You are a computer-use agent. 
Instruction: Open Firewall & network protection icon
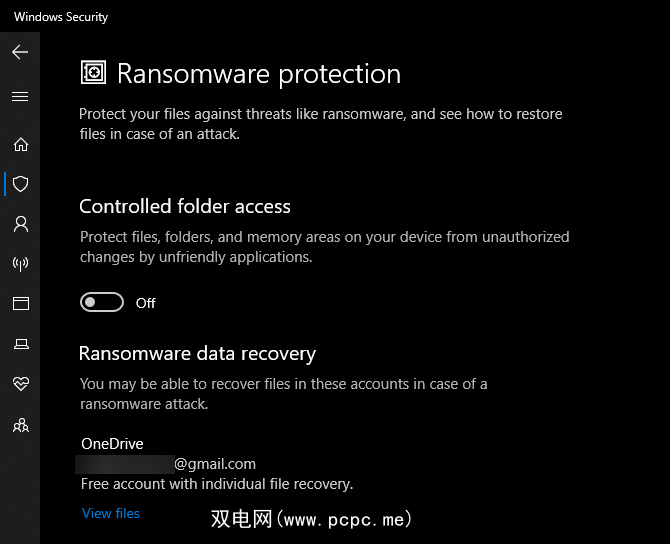[x=20, y=264]
